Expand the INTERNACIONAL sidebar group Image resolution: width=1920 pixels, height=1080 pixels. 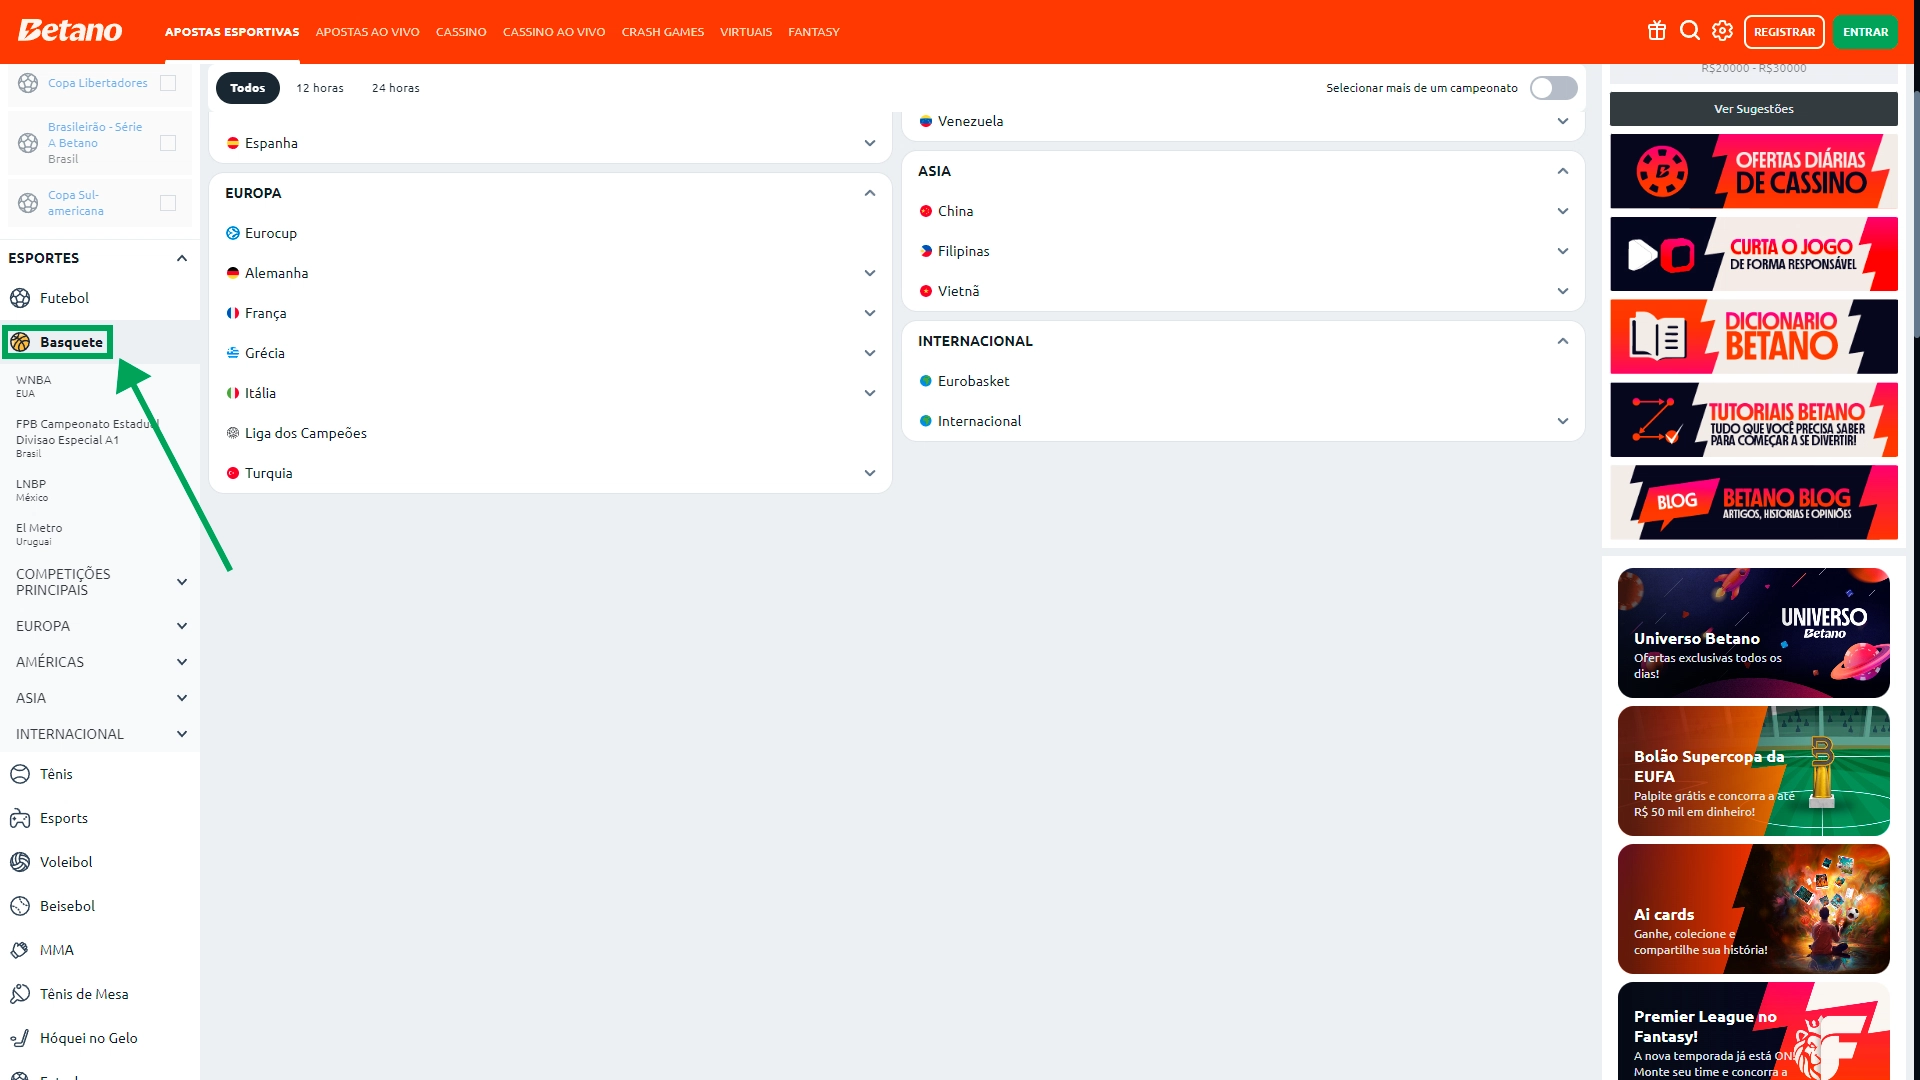click(182, 734)
